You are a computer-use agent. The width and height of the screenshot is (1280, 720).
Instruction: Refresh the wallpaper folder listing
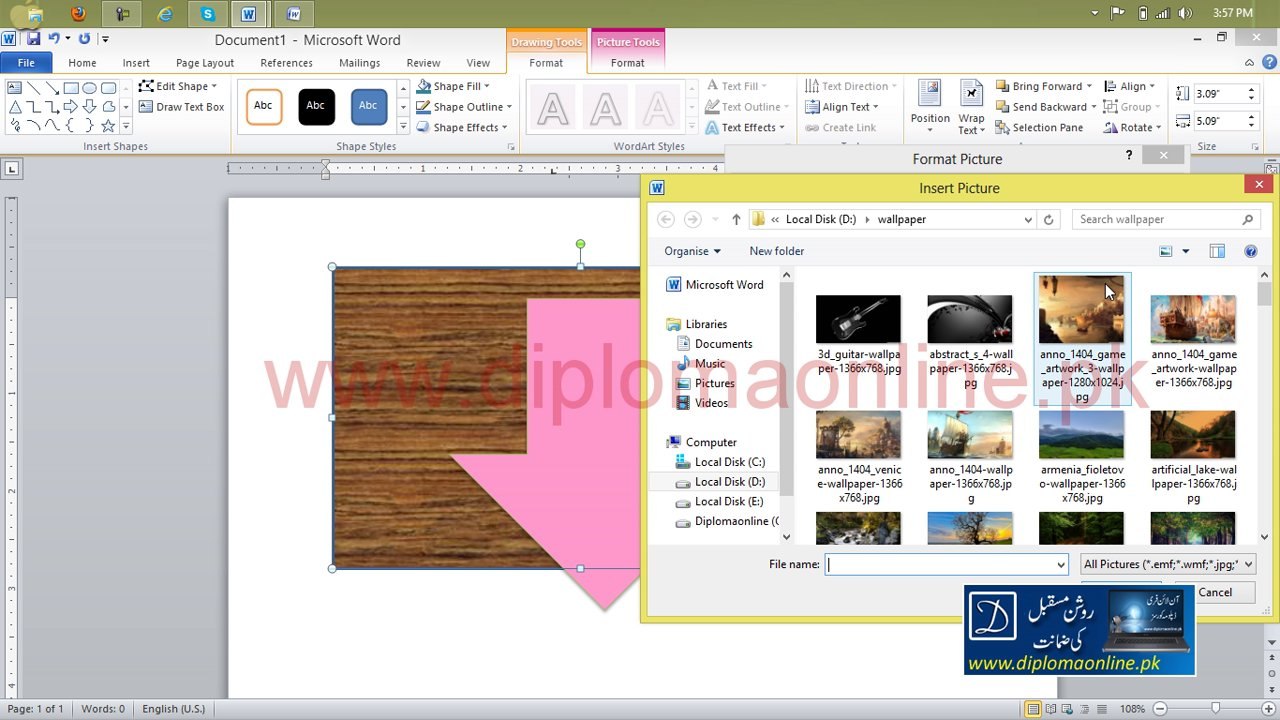pos(1048,220)
